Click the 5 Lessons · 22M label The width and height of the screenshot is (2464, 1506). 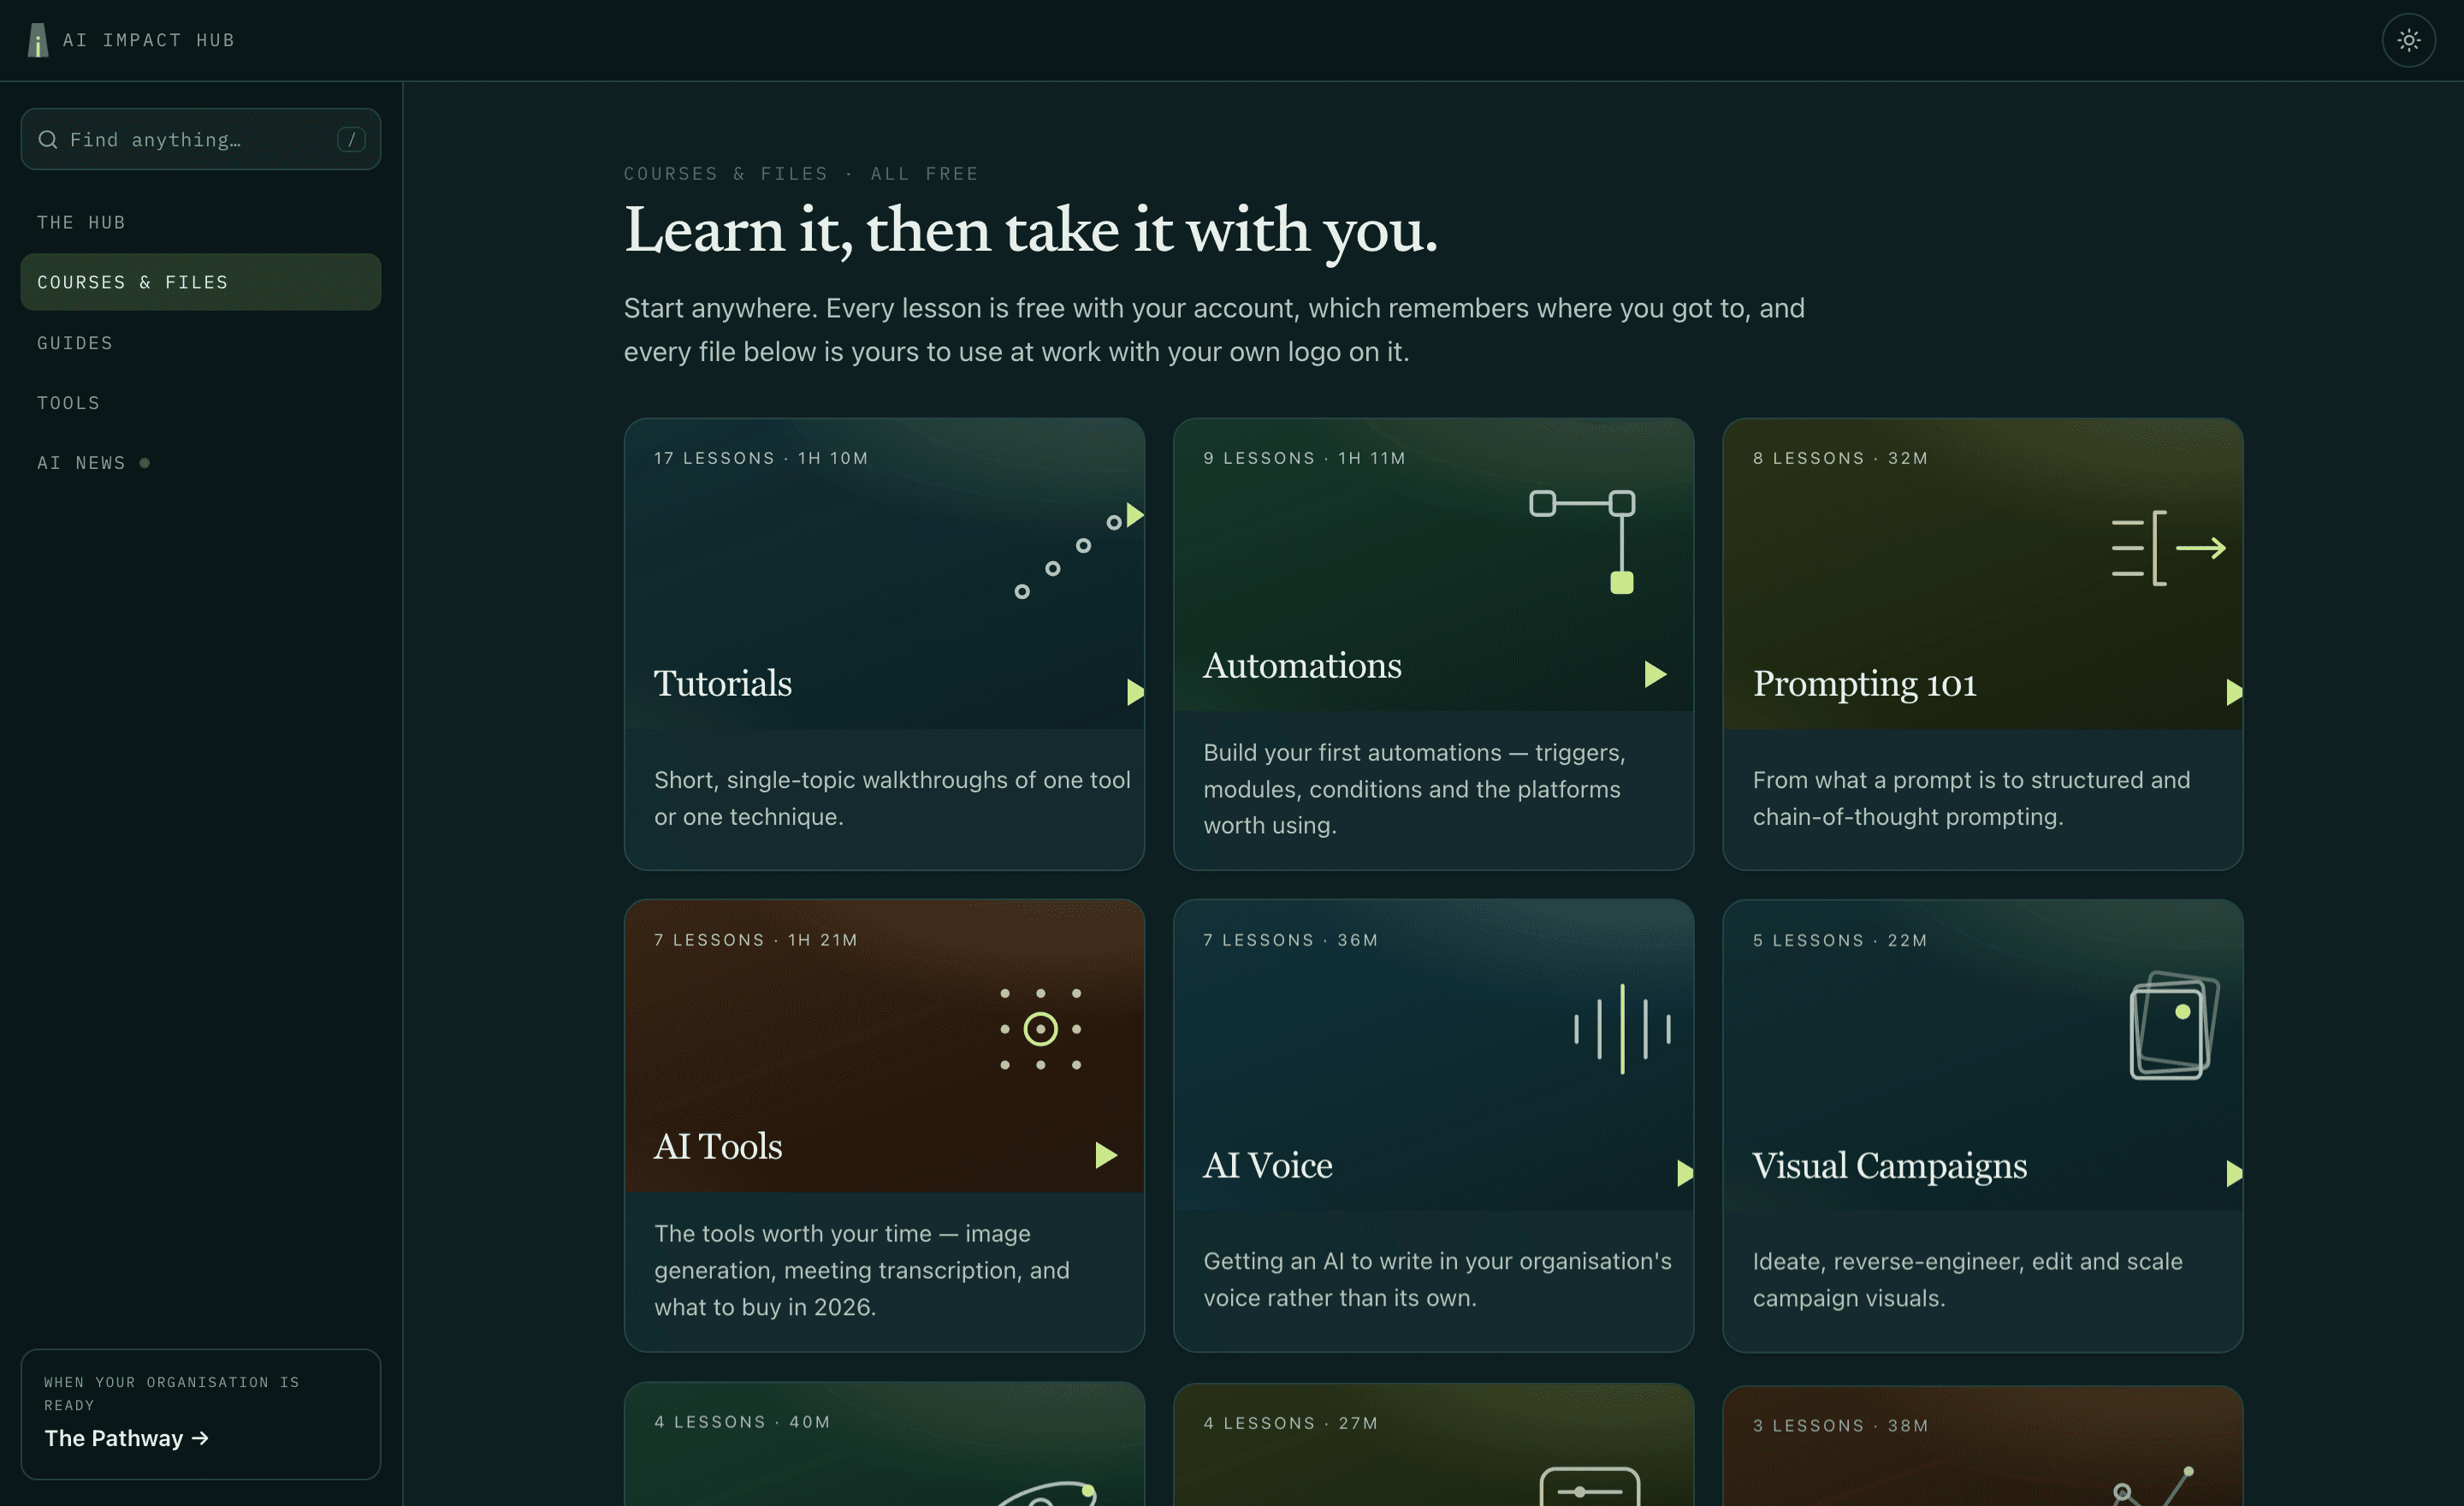1840,940
